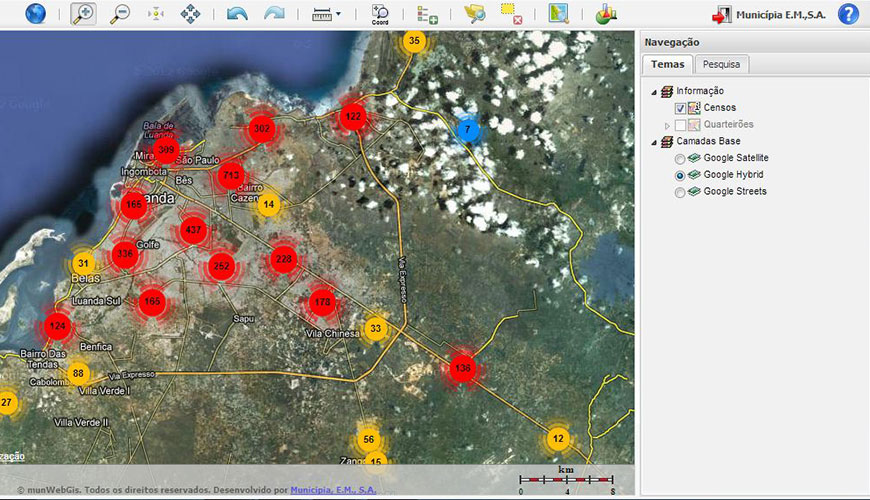
Task: Click the yellow cluster marker 35
Action: [414, 41]
